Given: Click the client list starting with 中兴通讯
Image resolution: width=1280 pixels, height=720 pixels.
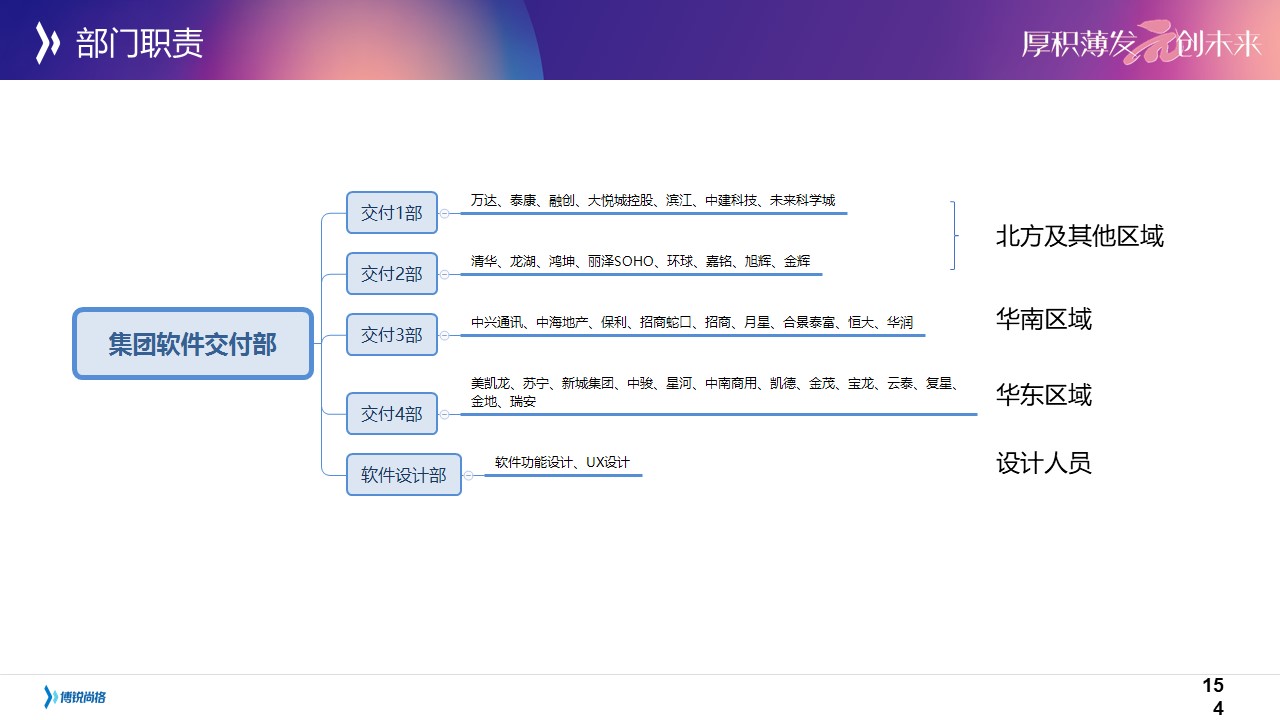Looking at the screenshot, I should (692, 322).
